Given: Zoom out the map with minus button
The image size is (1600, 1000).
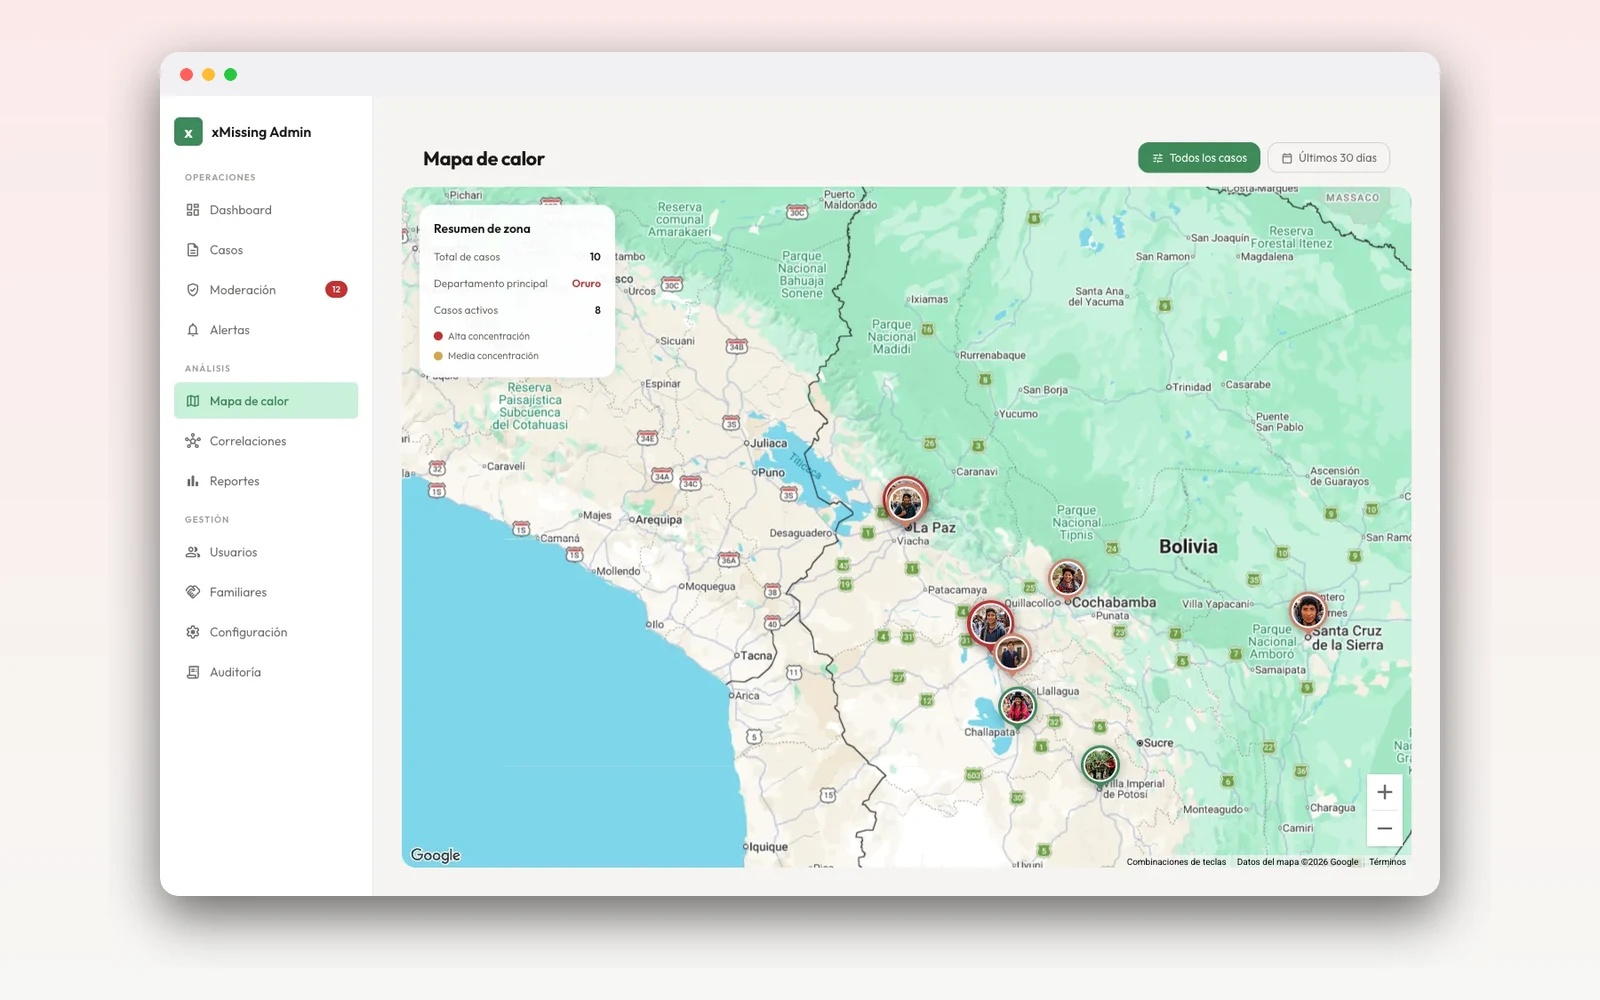Looking at the screenshot, I should coord(1385,828).
